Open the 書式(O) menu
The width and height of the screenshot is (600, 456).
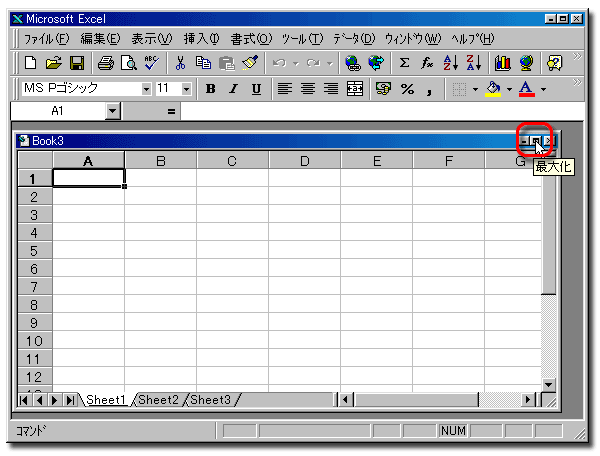click(251, 39)
